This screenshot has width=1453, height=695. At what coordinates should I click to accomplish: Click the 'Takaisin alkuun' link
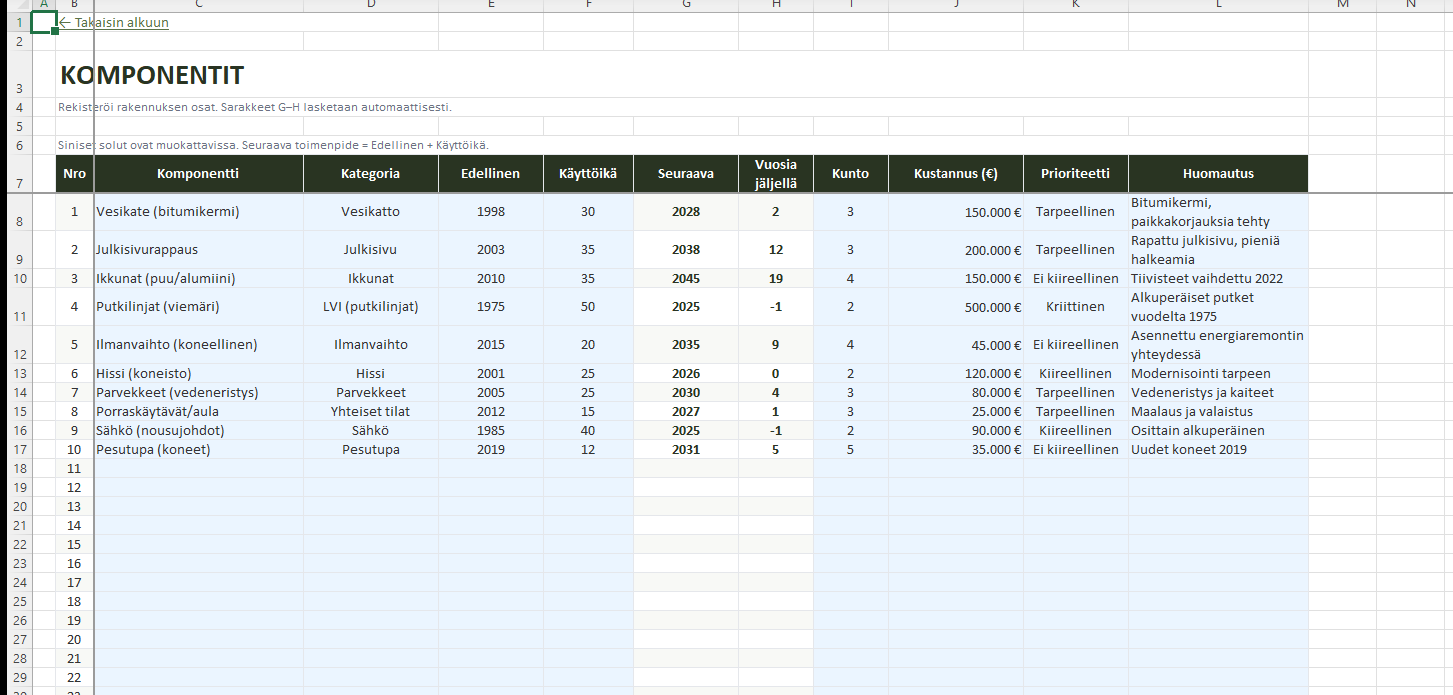(x=114, y=22)
